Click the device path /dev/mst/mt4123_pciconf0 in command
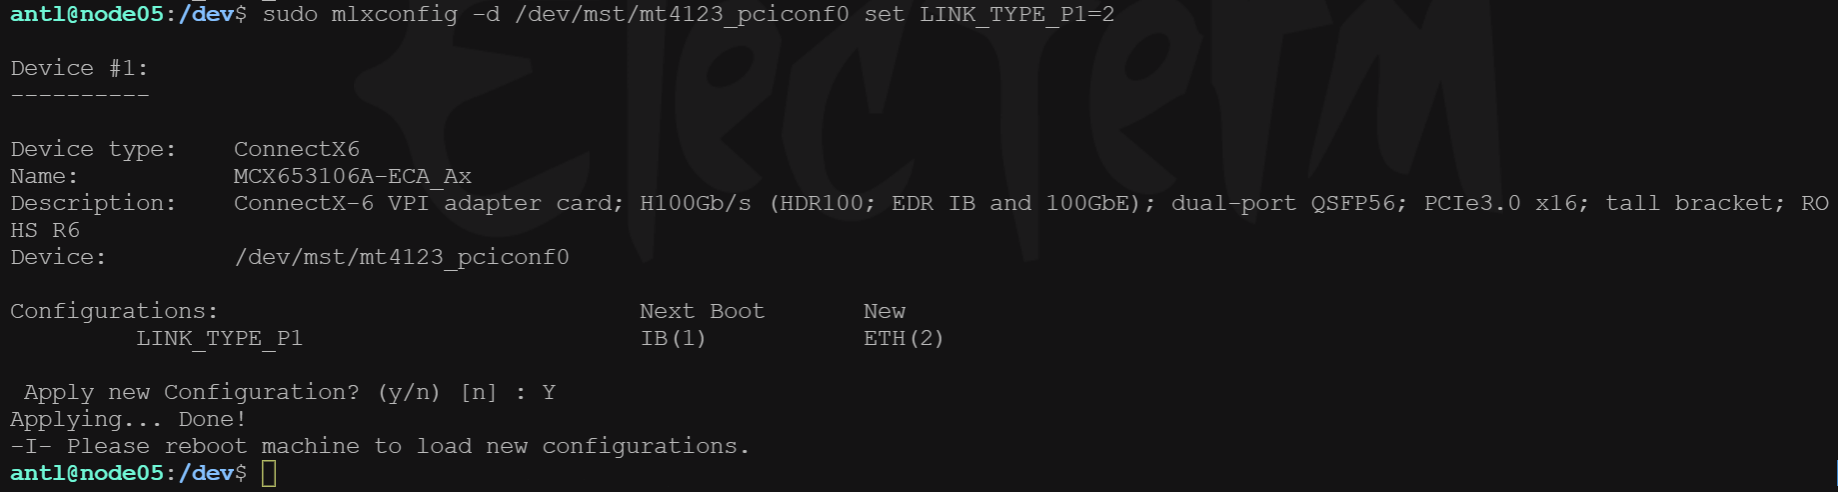Viewport: 1838px width, 492px height. [x=682, y=14]
